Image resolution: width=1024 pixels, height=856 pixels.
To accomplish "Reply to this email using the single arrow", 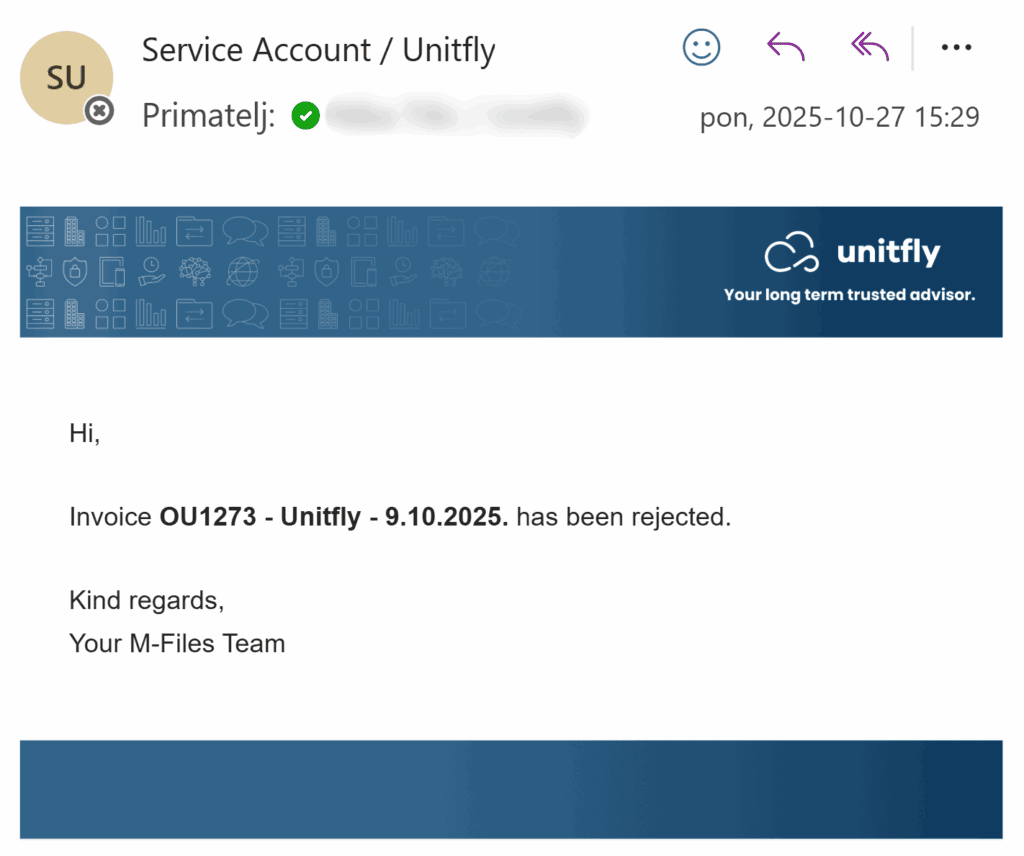I will (x=785, y=47).
